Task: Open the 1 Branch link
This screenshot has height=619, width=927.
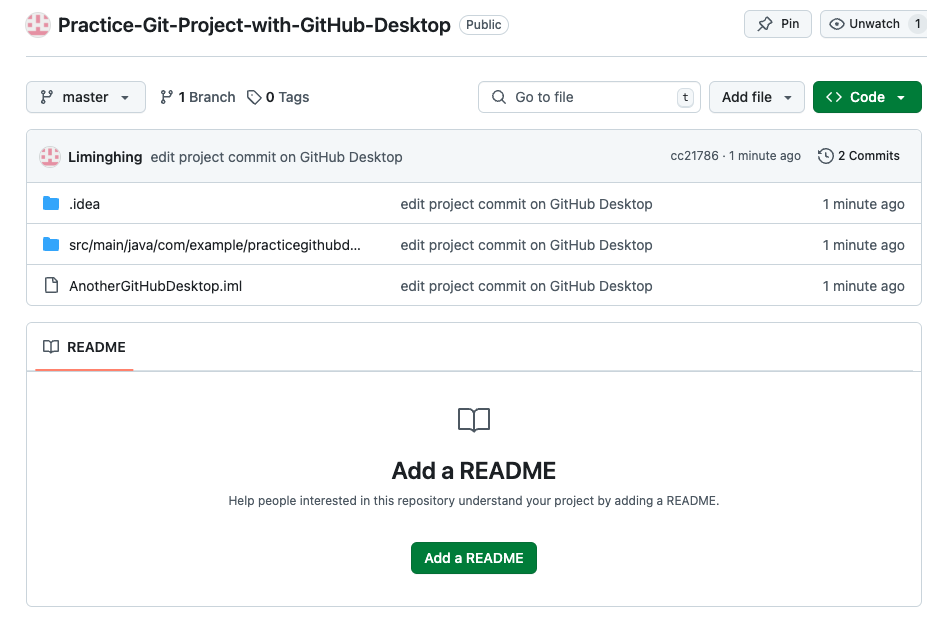Action: click(x=197, y=97)
